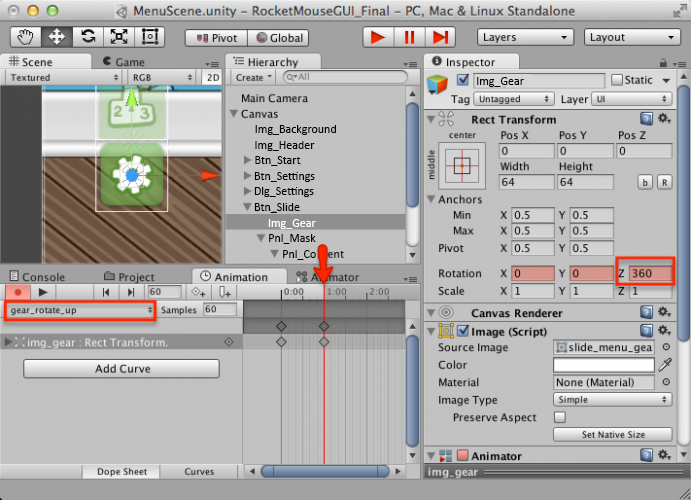Select the Hand tool in toolbar
This screenshot has width=691, height=500.
26,37
